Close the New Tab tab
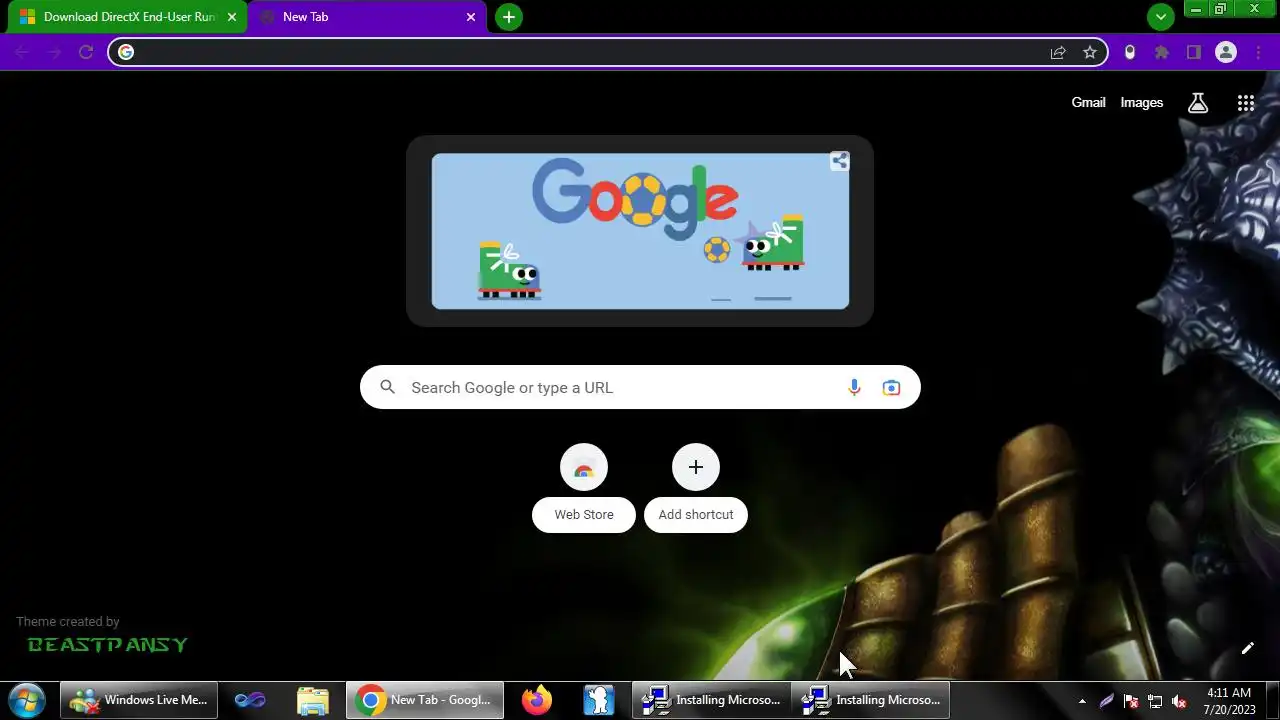 click(x=471, y=17)
